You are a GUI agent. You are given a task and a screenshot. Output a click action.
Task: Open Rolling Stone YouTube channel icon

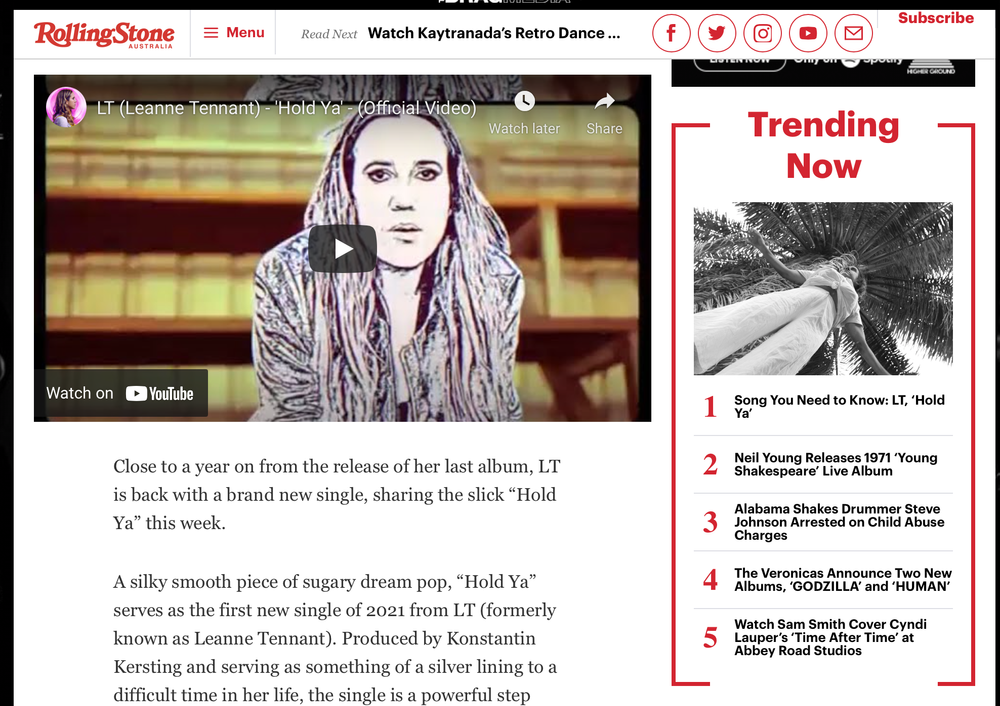tap(808, 33)
